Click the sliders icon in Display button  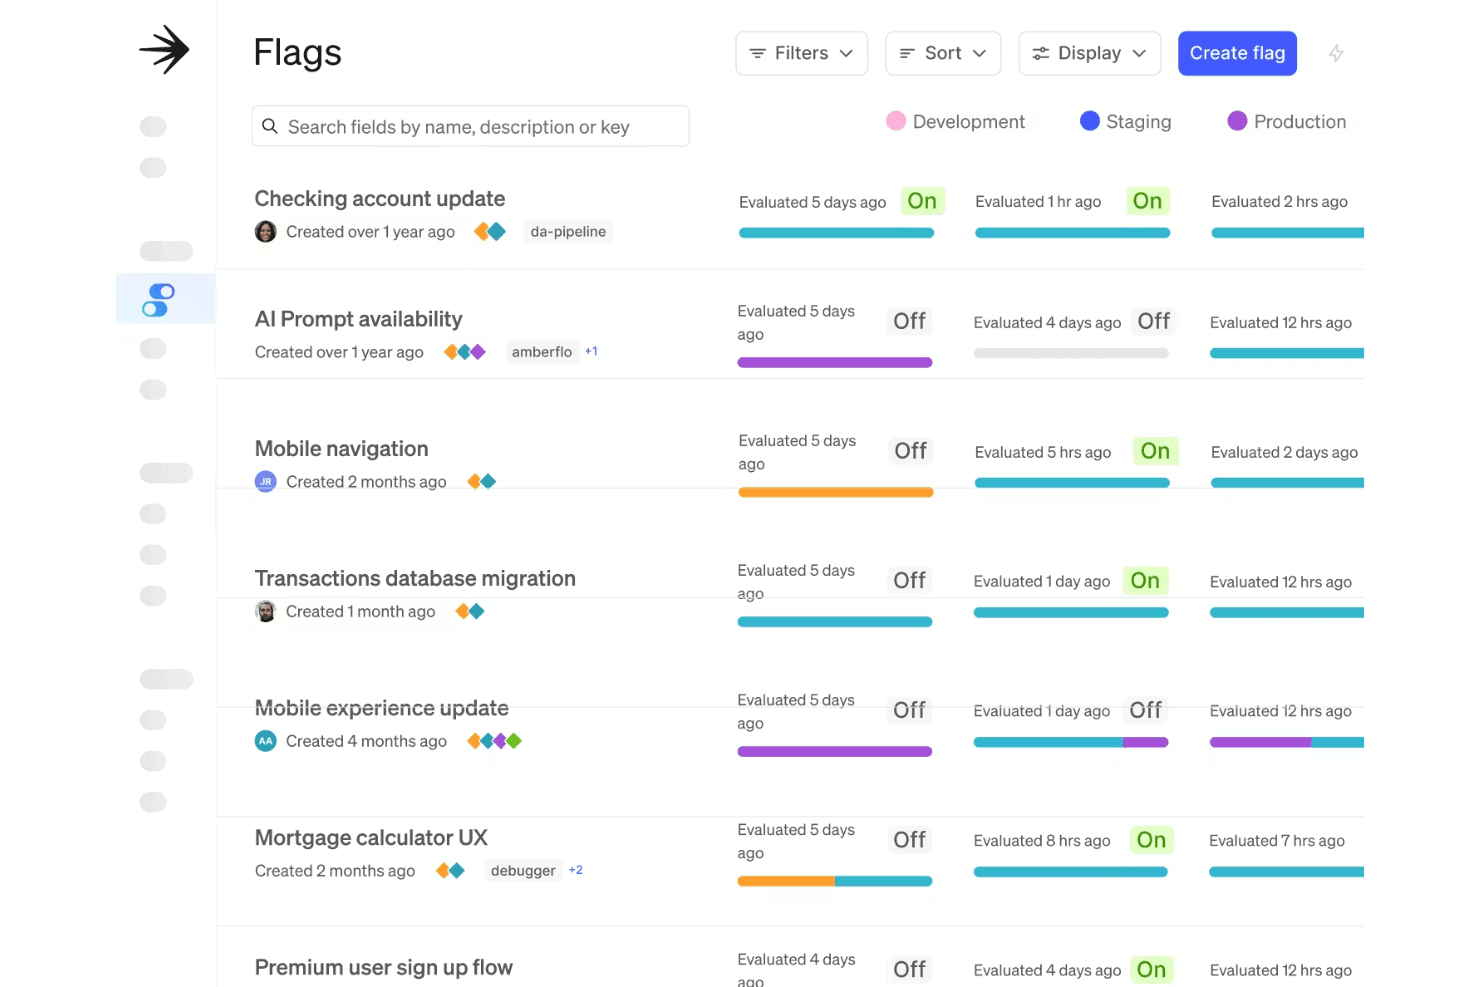click(x=1041, y=54)
